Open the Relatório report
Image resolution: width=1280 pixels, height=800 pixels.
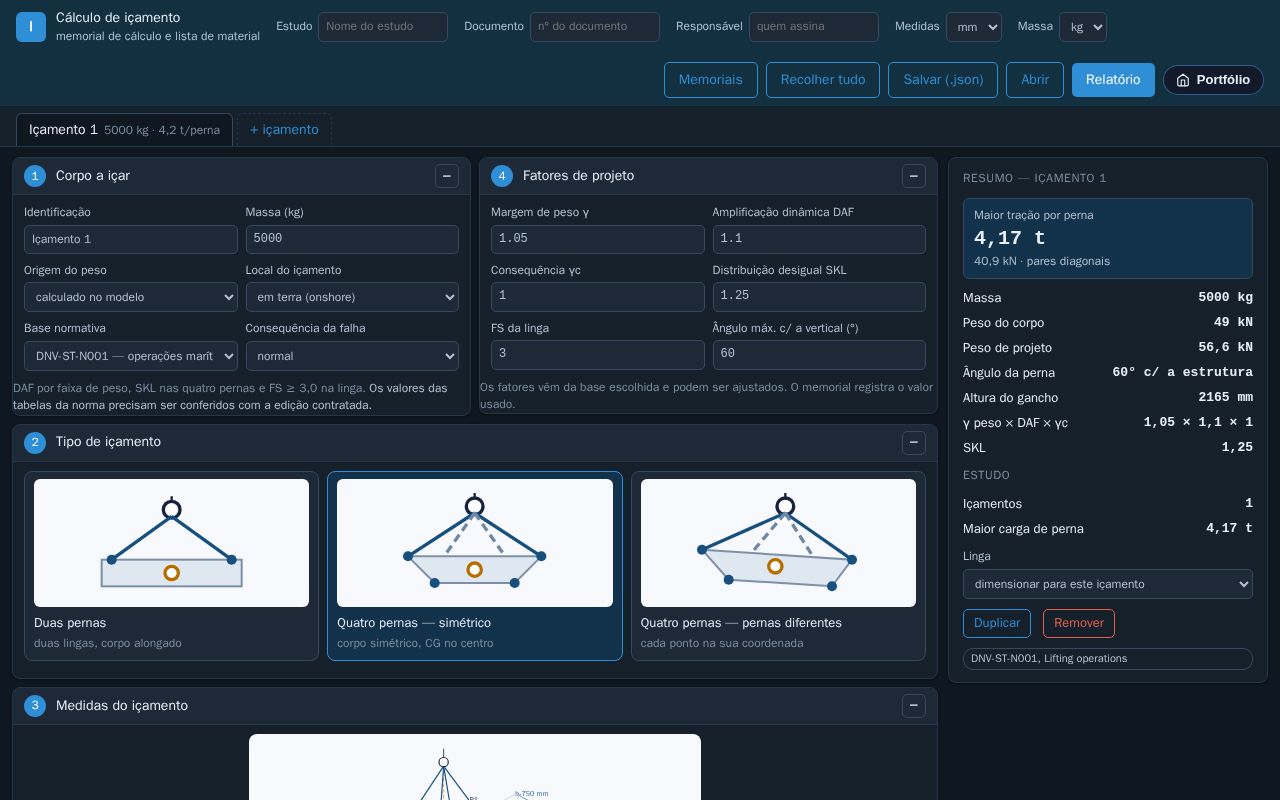pos(1113,80)
